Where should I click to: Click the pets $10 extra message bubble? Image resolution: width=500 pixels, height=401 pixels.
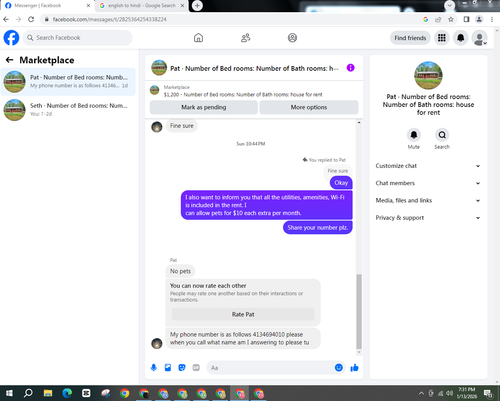click(x=267, y=205)
